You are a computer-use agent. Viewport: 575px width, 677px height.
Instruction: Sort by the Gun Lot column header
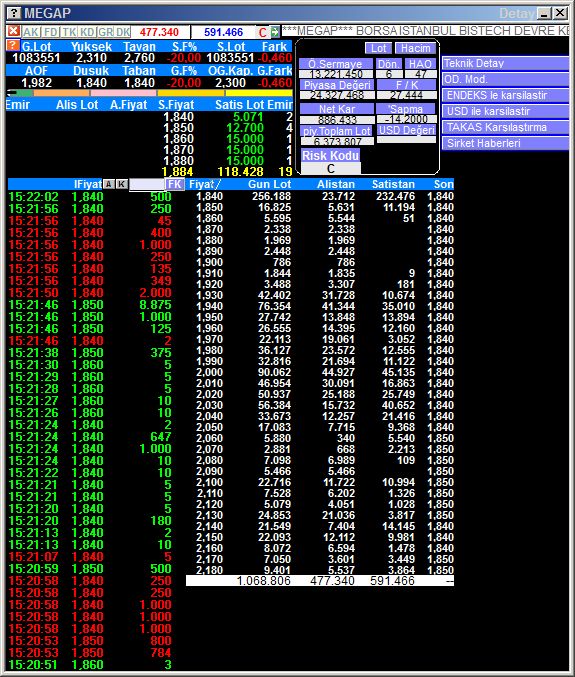pos(269,184)
